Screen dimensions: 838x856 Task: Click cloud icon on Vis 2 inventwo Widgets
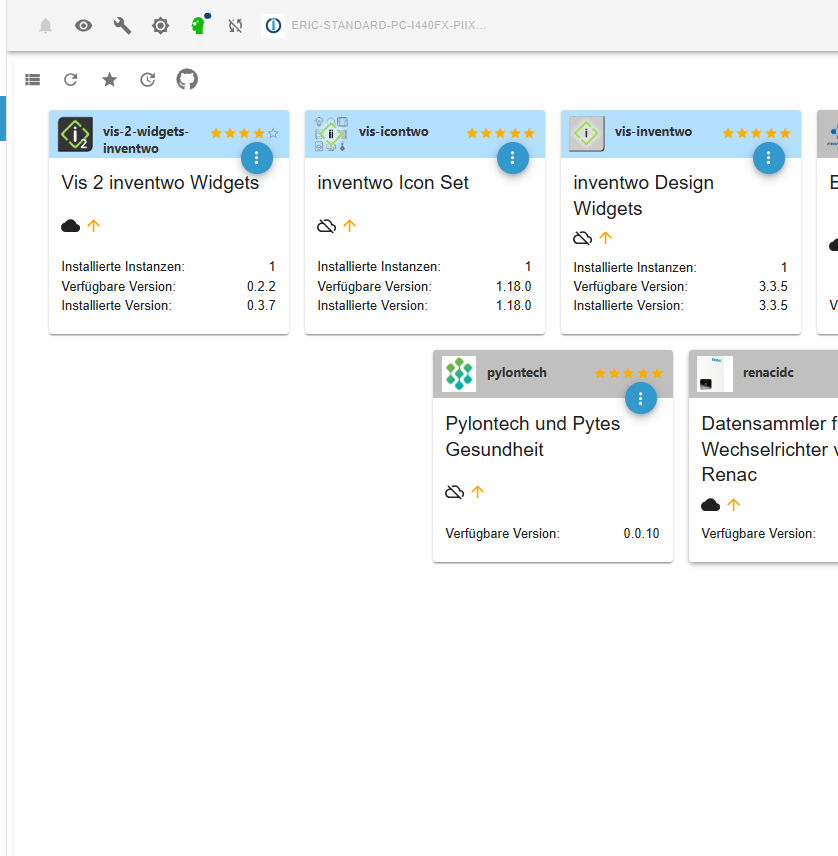point(70,226)
